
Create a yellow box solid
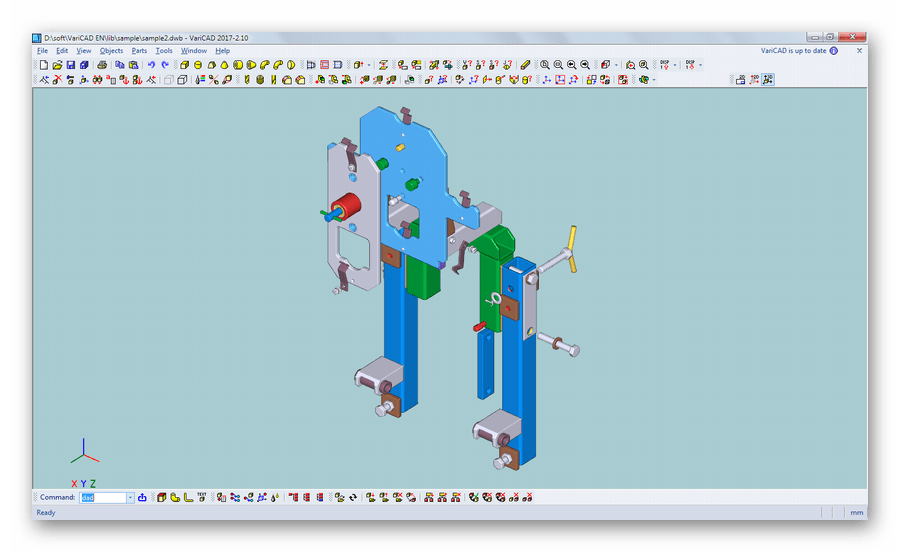[x=185, y=65]
